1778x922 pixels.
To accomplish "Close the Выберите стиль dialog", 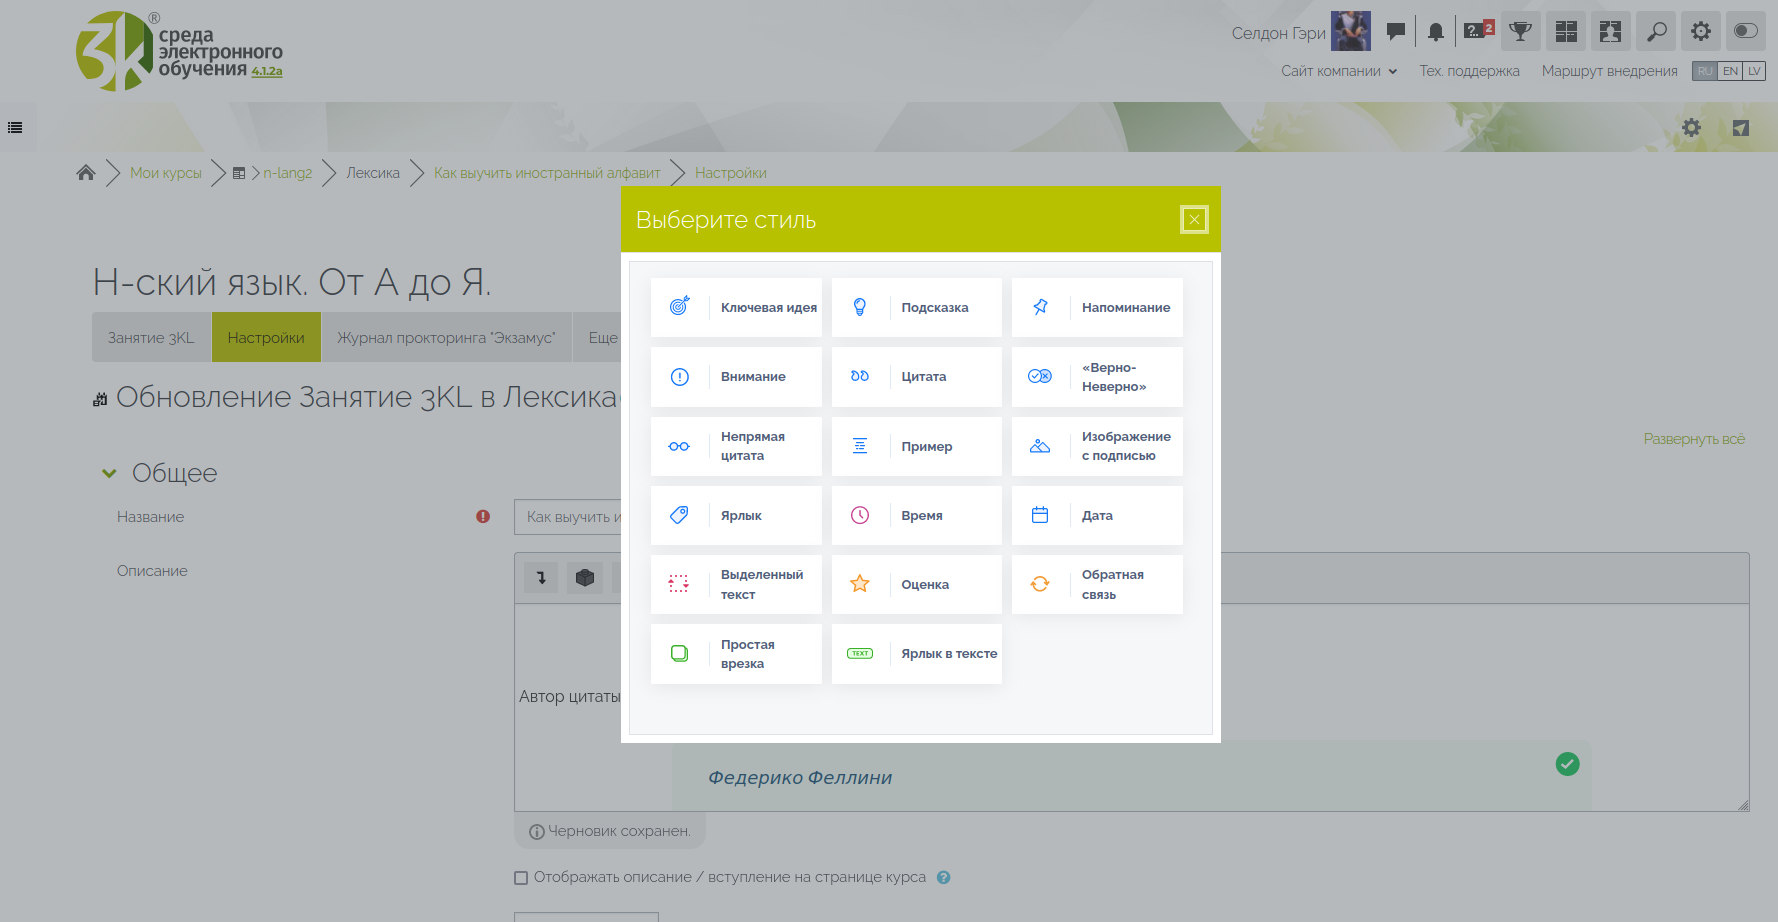I will 1194,220.
